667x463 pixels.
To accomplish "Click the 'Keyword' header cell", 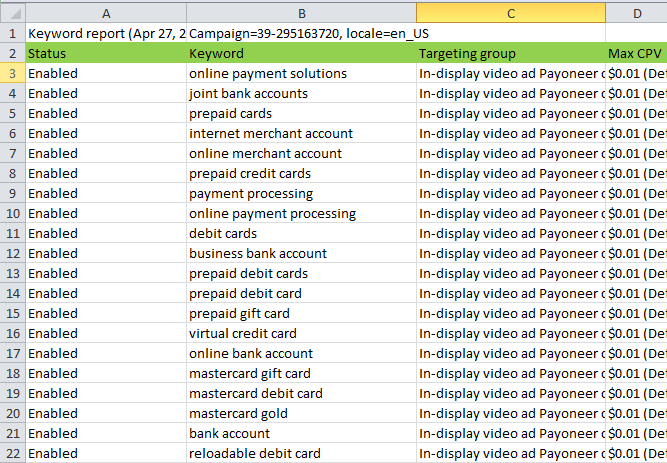I will (x=301, y=53).
